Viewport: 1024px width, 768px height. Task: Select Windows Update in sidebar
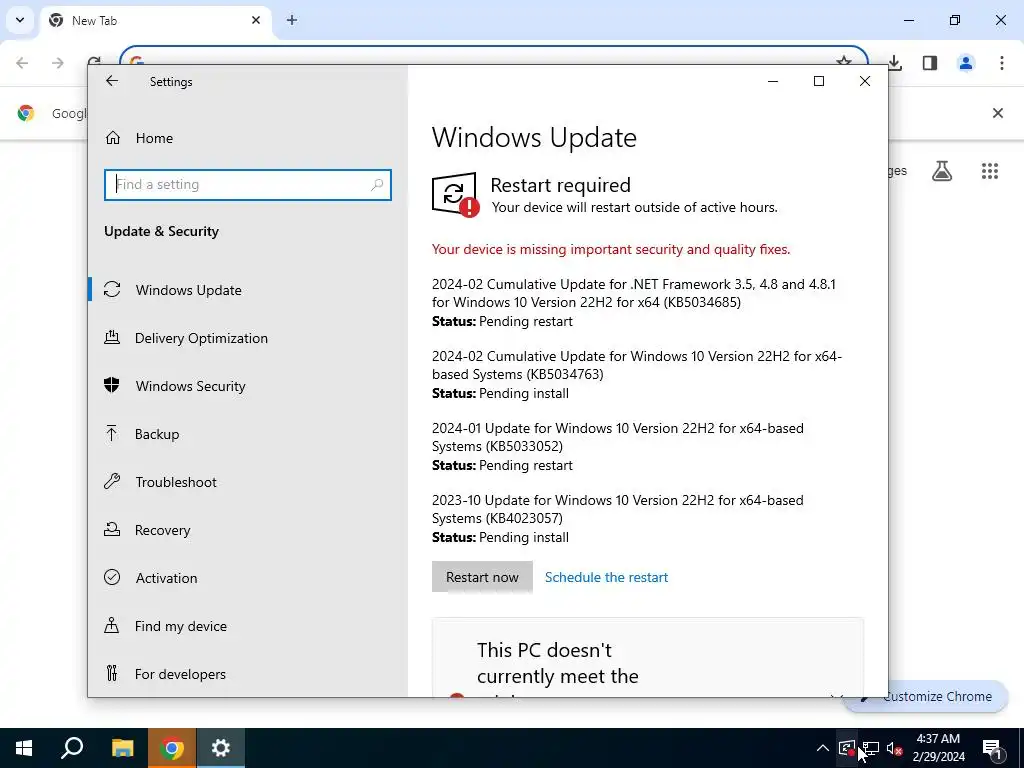(x=248, y=290)
